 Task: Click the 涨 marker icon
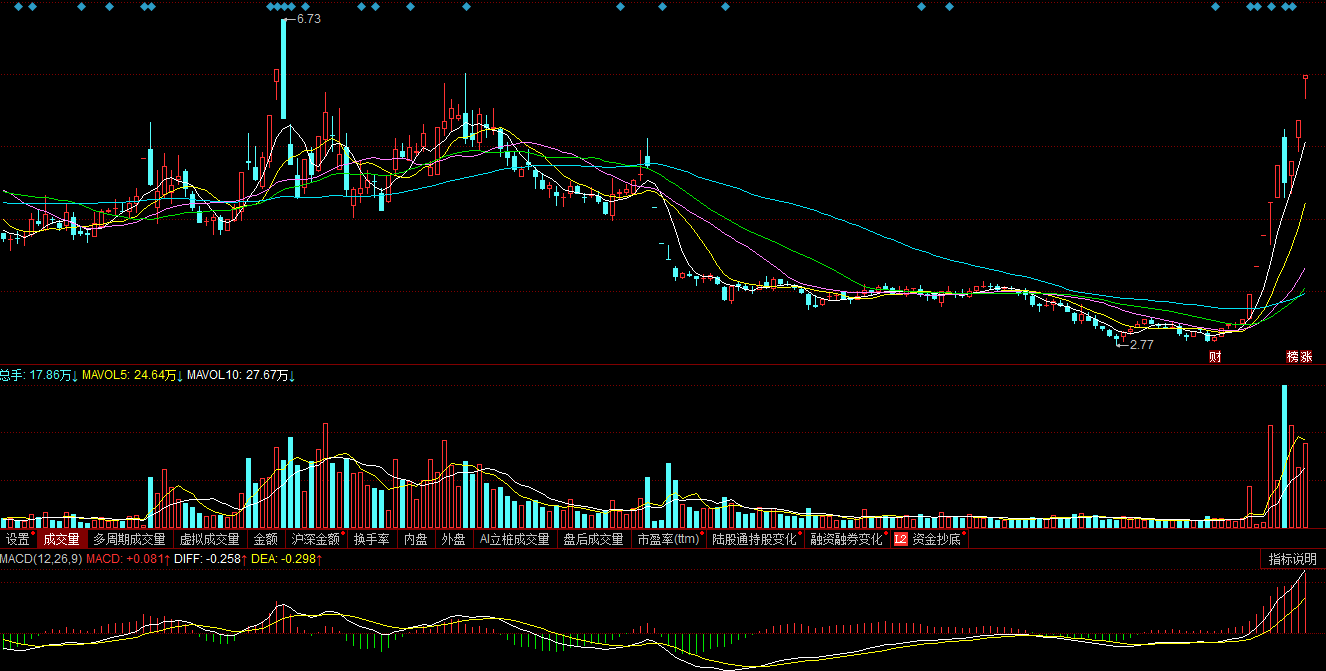[x=1306, y=357]
